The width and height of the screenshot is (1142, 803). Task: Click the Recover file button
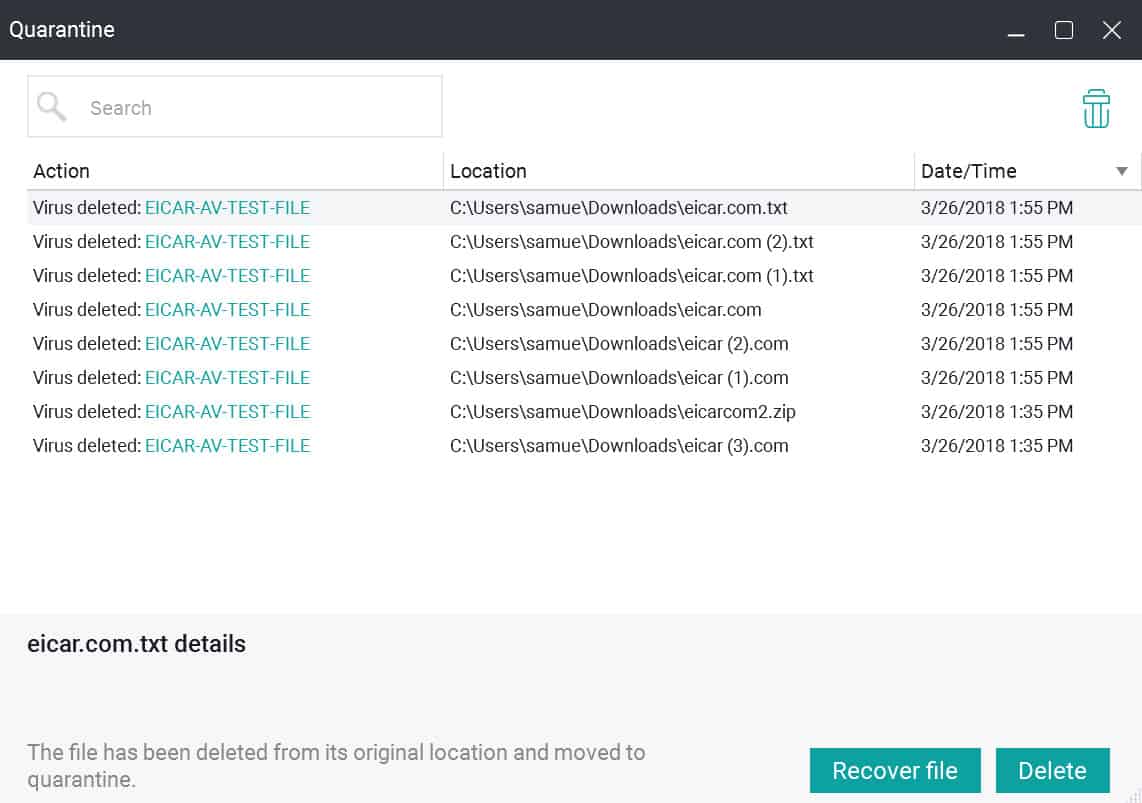[x=895, y=770]
